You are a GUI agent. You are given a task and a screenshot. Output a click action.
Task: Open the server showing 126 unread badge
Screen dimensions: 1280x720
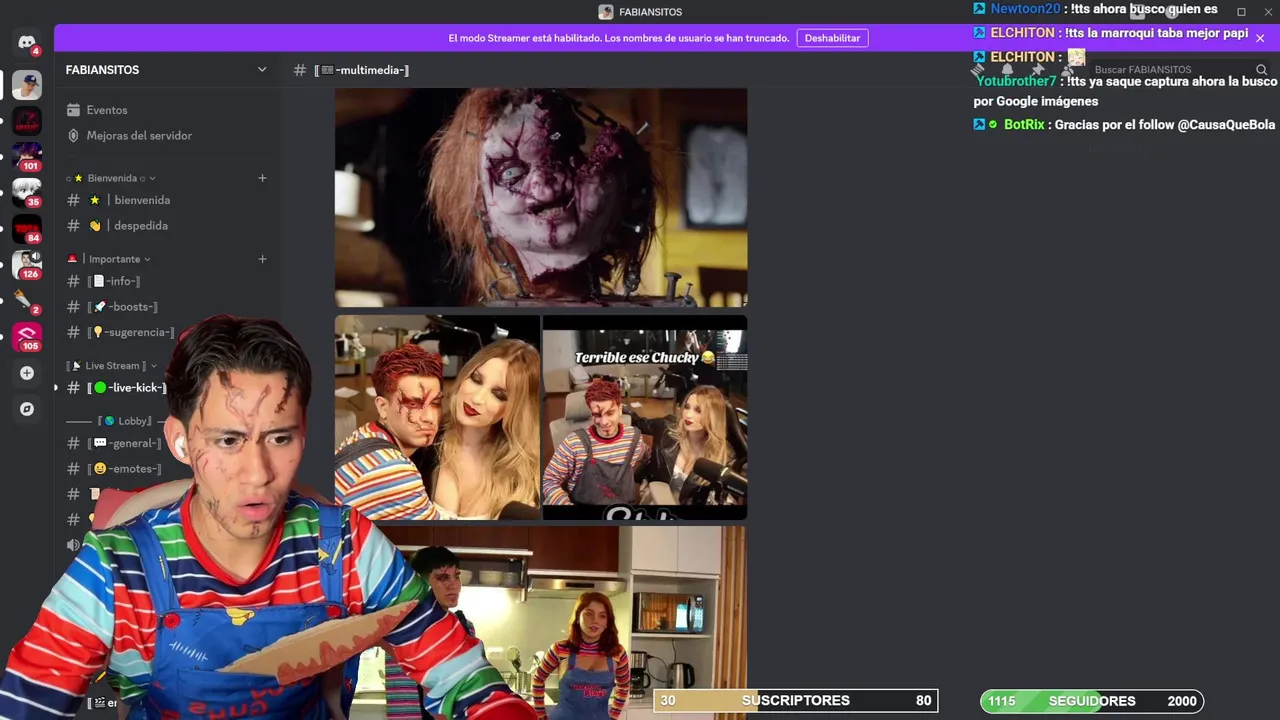coord(27,265)
